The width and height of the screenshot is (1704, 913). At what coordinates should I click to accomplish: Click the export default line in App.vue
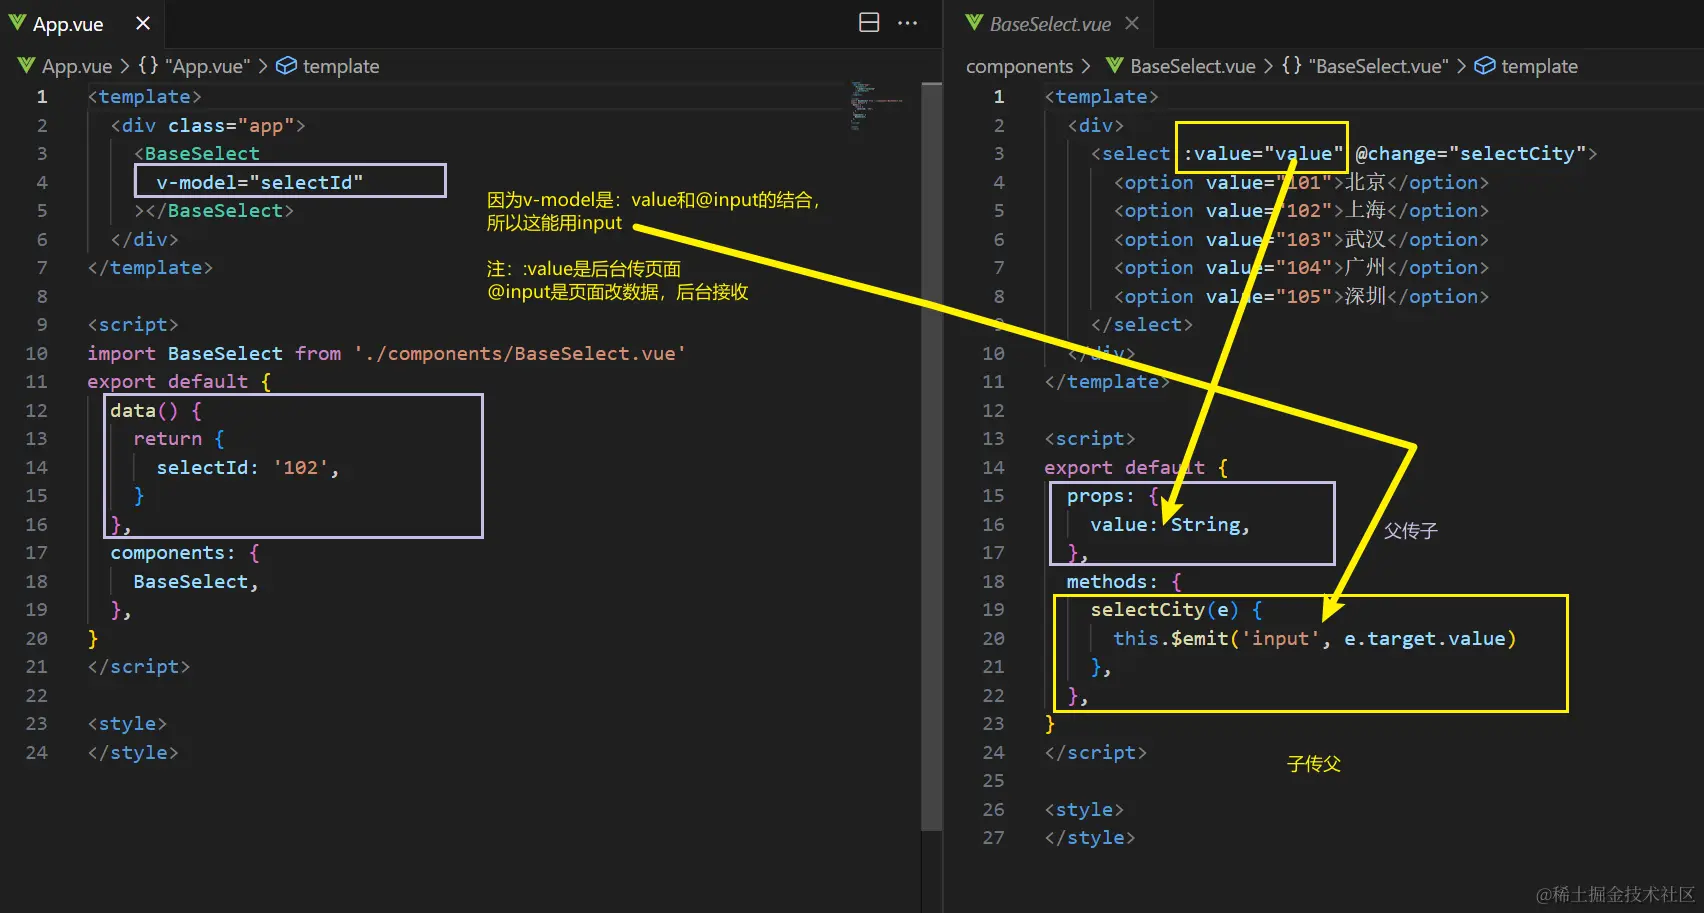179,381
